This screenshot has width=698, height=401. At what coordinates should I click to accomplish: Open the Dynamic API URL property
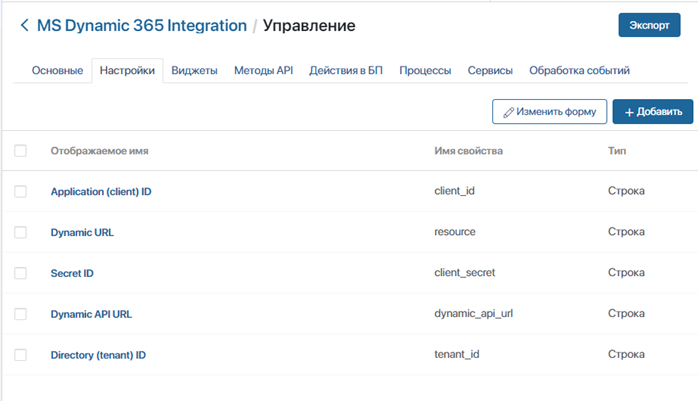tap(91, 314)
